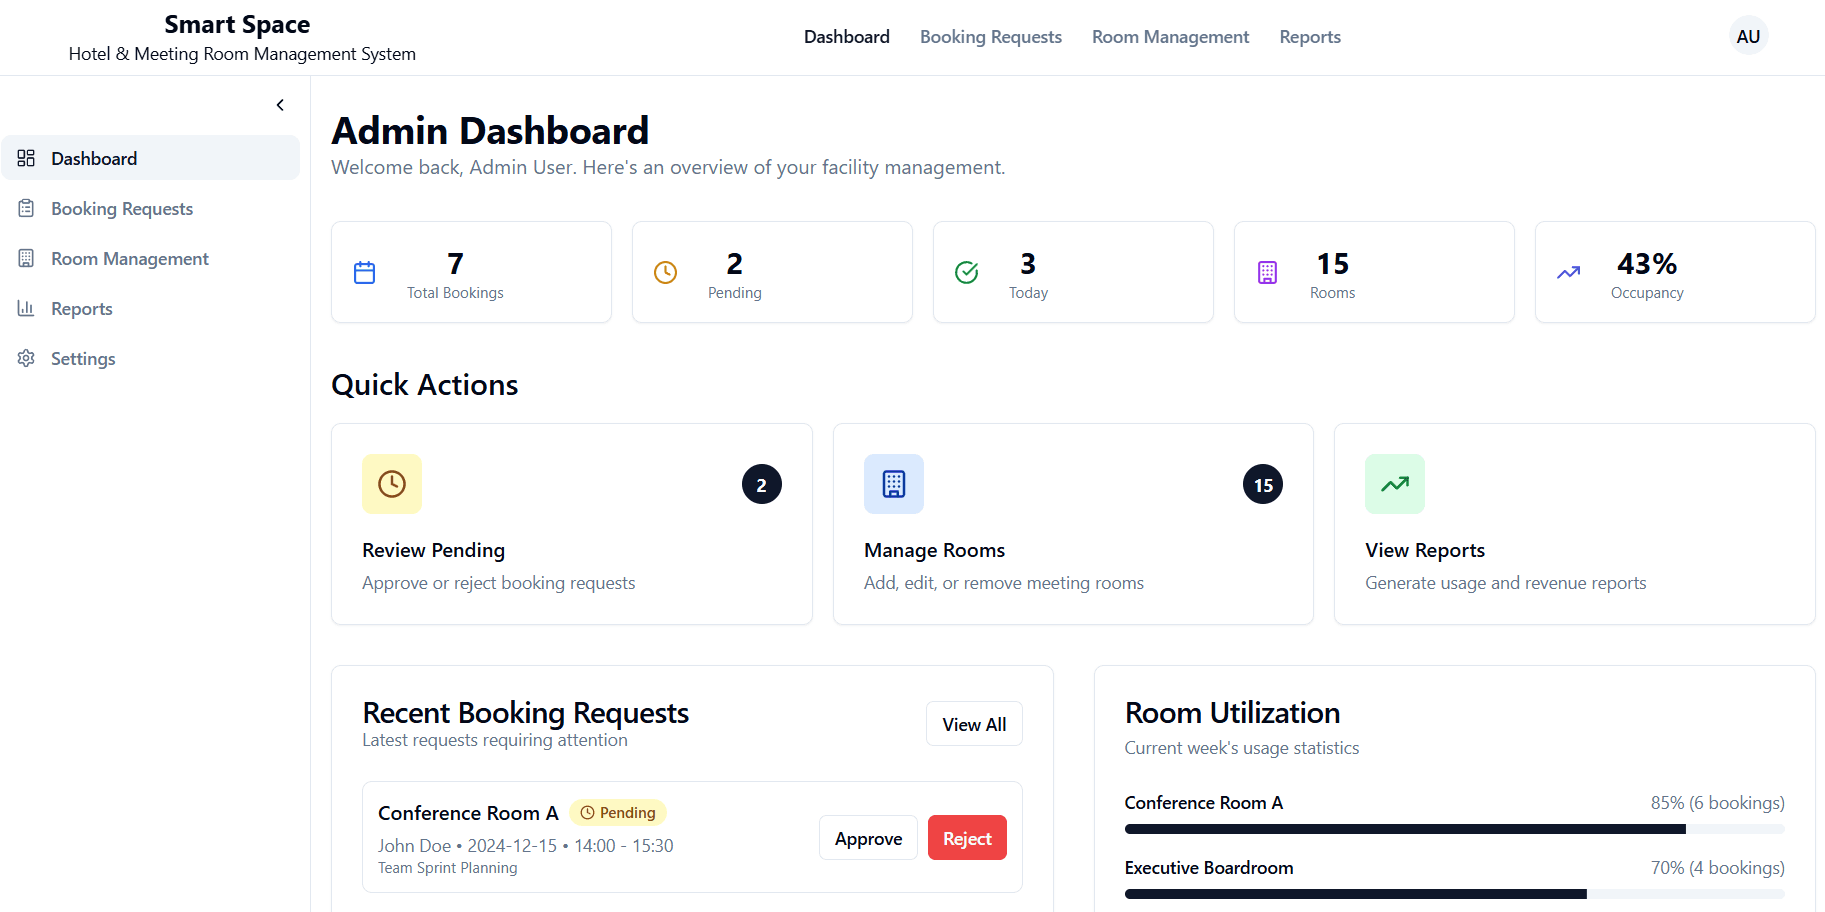Click the Review Pending clock icon
Image resolution: width=1825 pixels, height=912 pixels.
coord(391,484)
